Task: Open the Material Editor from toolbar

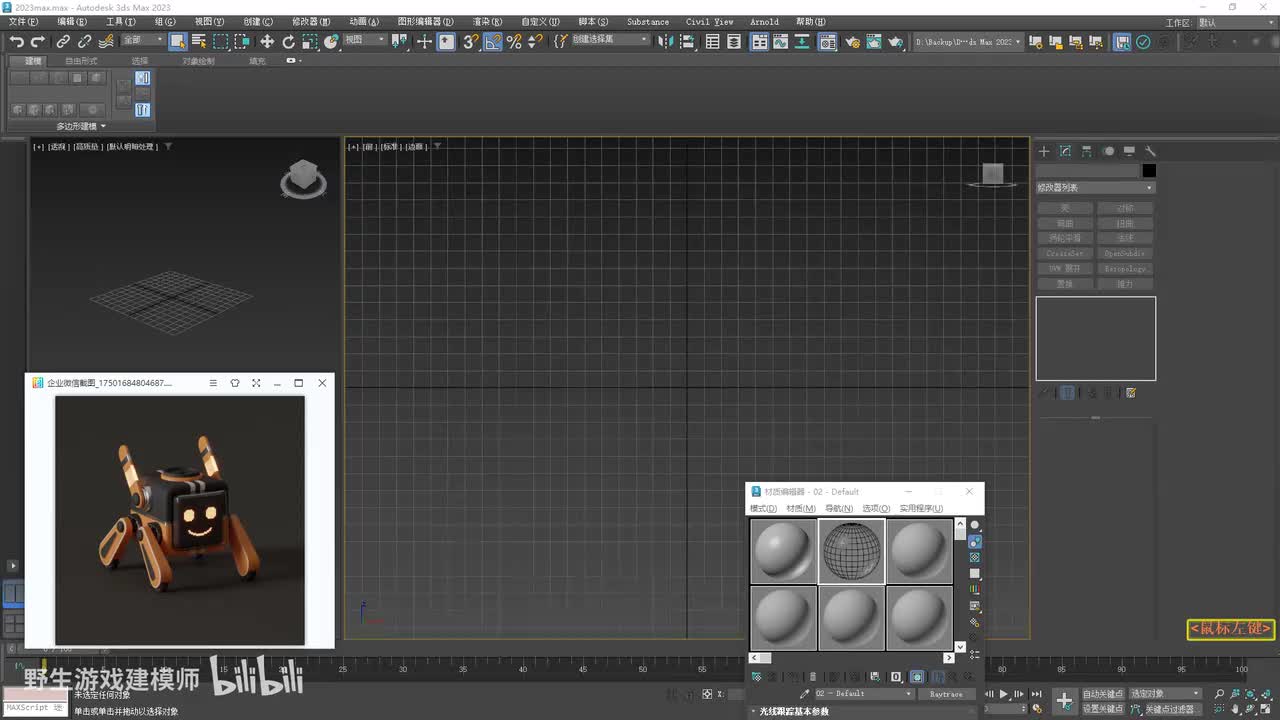Action: tap(828, 41)
